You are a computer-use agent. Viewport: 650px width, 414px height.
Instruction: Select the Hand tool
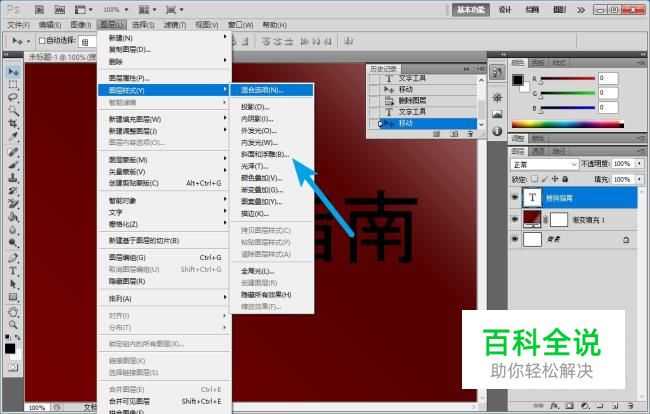point(13,312)
